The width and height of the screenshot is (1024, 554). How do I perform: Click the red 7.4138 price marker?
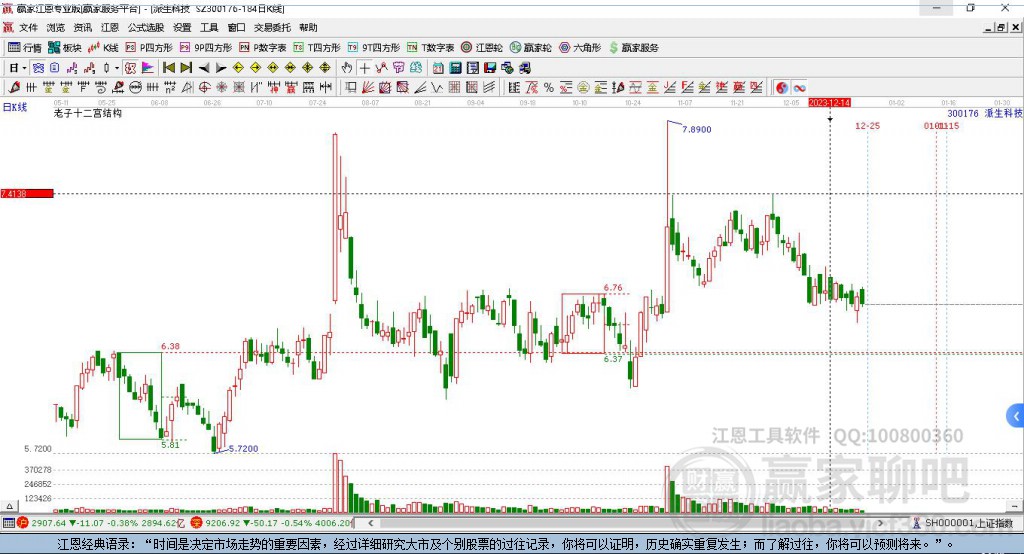click(x=26, y=193)
